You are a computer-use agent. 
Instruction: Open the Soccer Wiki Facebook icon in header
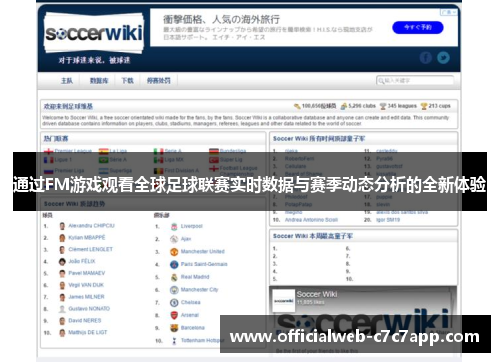coord(426,58)
